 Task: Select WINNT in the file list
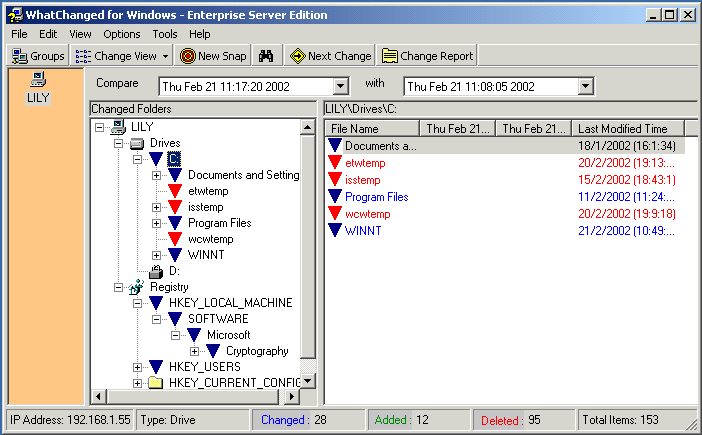[363, 231]
